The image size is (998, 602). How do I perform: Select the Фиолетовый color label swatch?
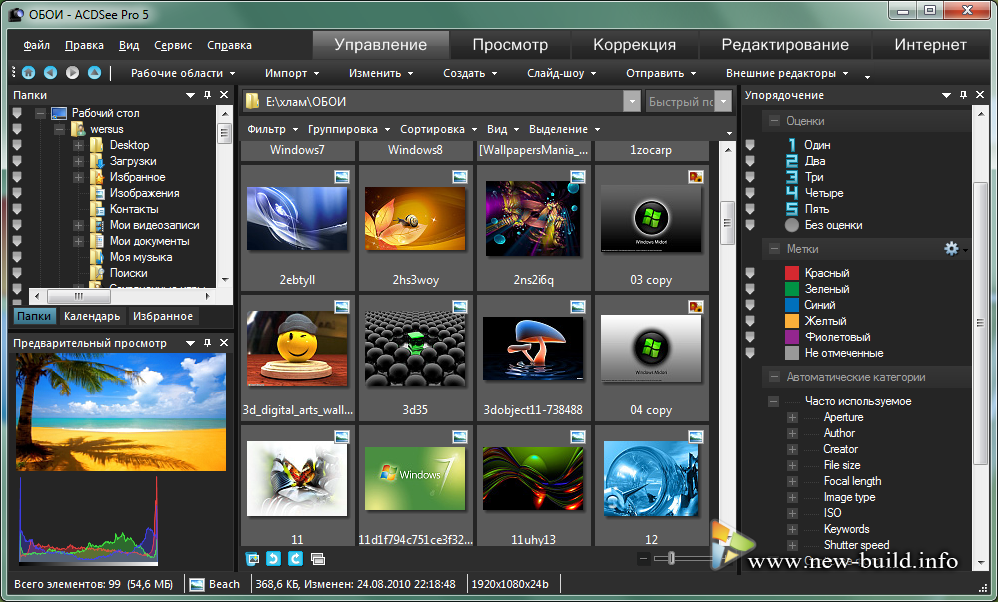(x=792, y=337)
